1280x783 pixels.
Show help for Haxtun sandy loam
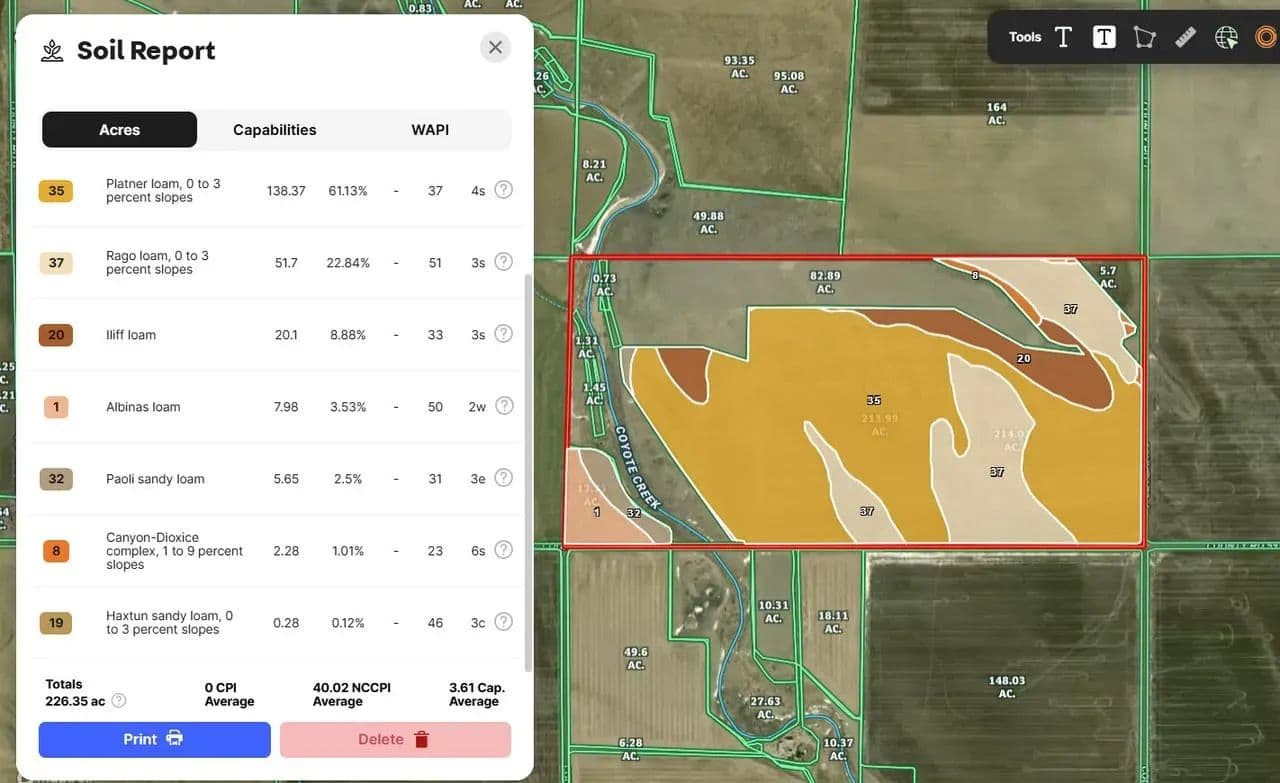[504, 622]
